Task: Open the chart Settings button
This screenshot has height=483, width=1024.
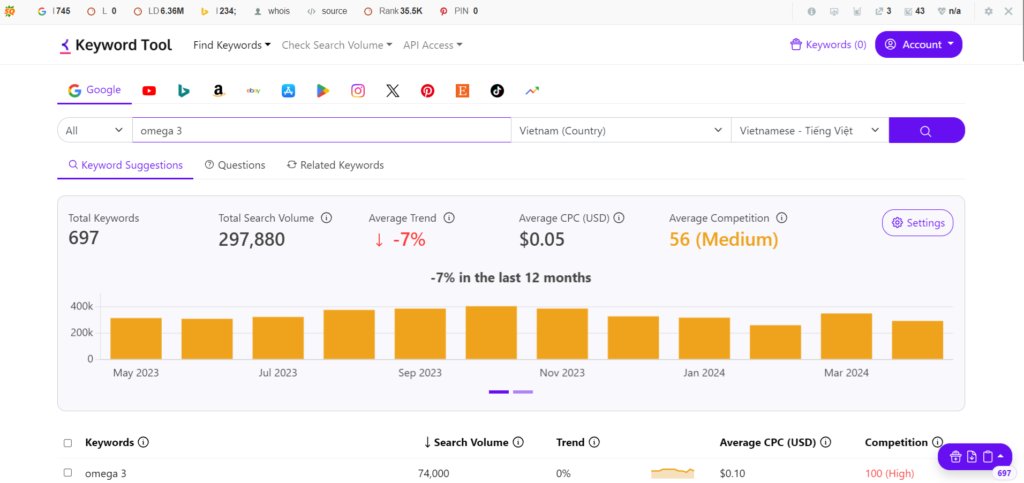Action: tap(918, 223)
